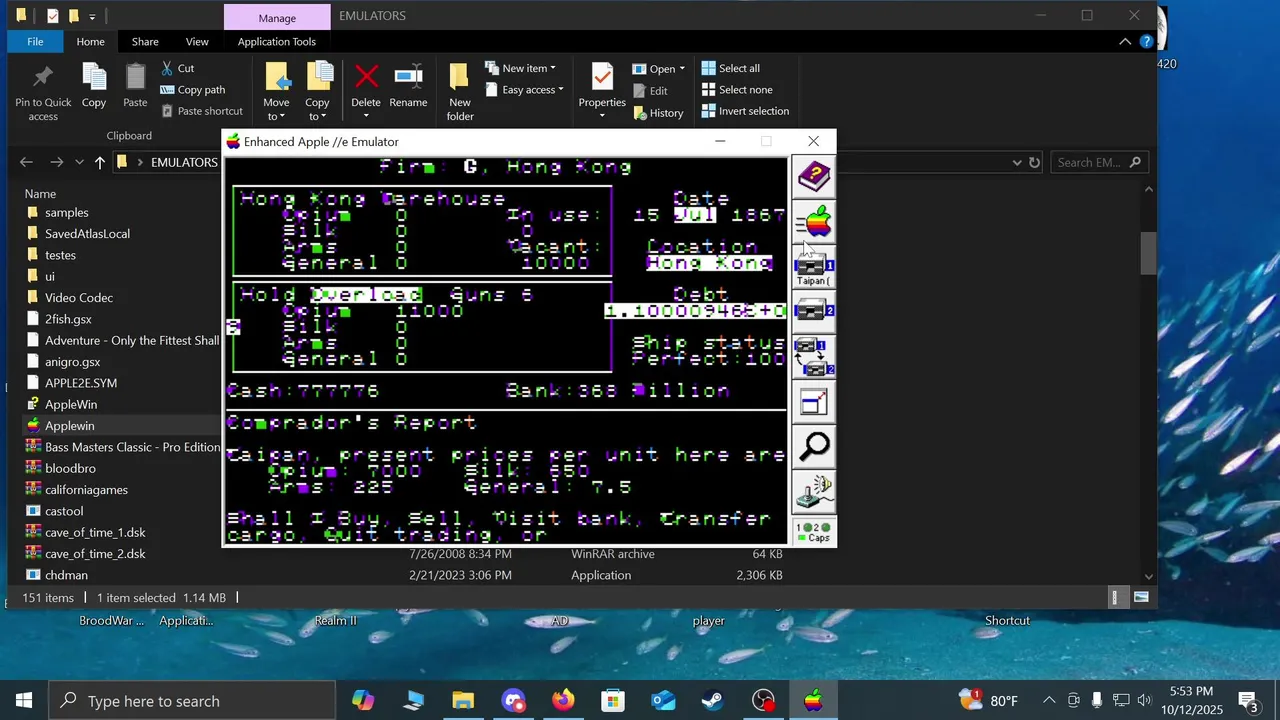Refresh the EMULATORS folder view
Image resolution: width=1280 pixels, height=720 pixels.
(1035, 162)
